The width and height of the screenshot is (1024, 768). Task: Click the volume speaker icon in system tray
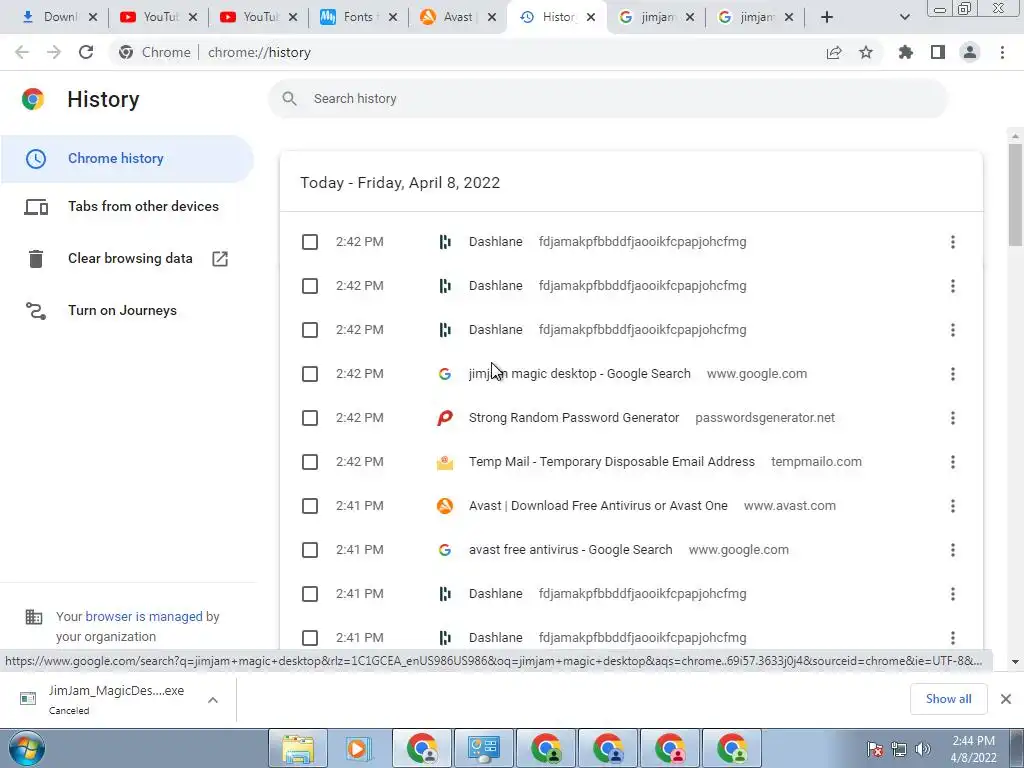click(923, 749)
